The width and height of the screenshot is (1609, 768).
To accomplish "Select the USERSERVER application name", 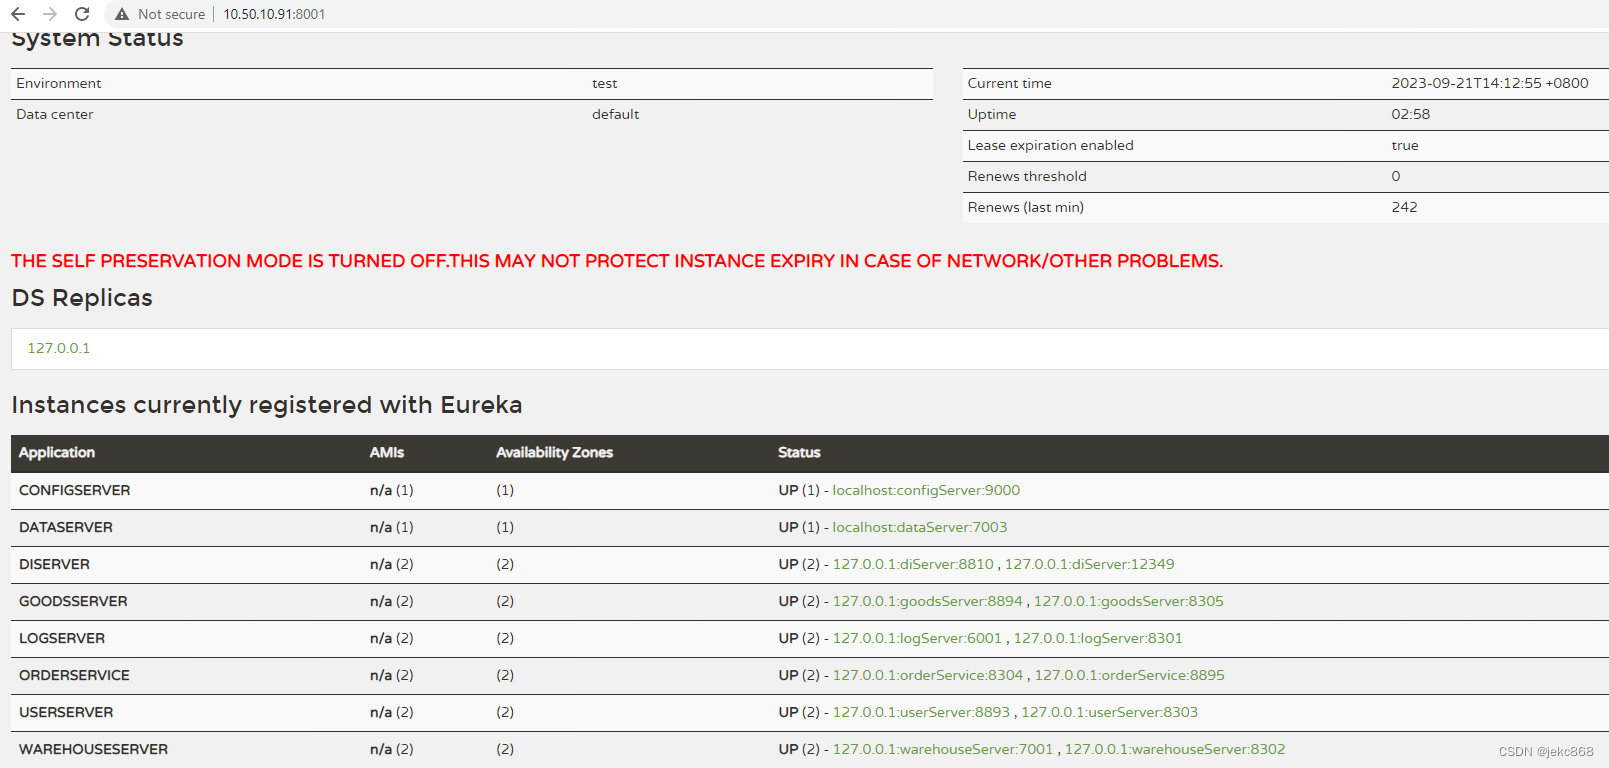I will pyautogui.click(x=66, y=712).
